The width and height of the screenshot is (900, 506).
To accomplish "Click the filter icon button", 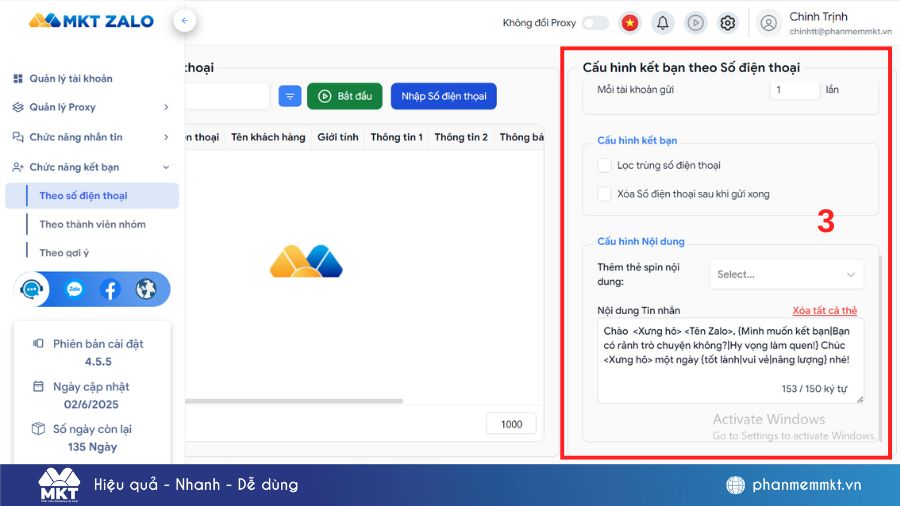I will (290, 96).
